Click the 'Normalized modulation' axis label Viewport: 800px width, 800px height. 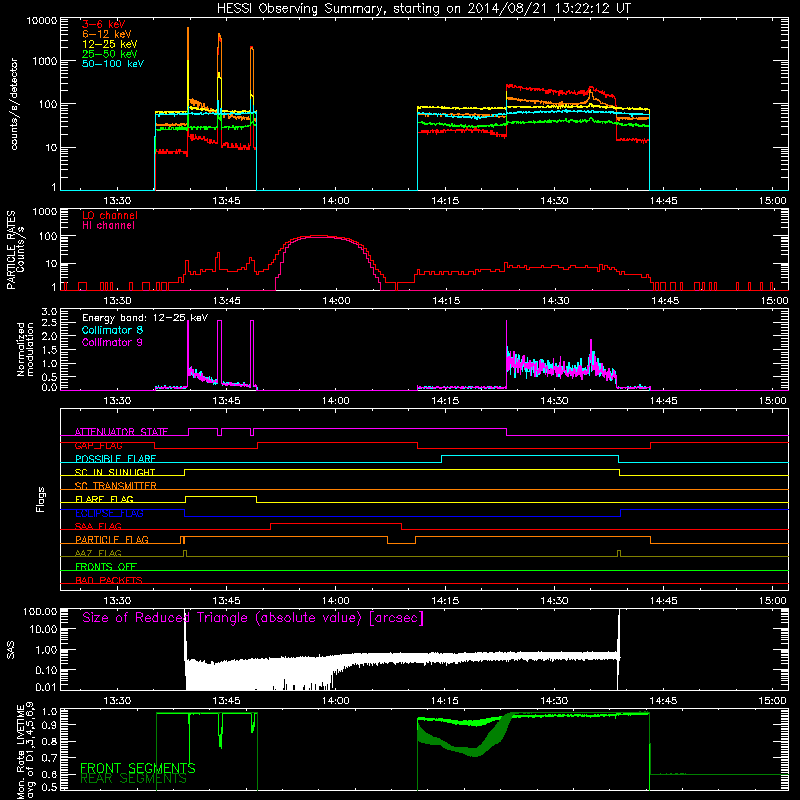25,349
